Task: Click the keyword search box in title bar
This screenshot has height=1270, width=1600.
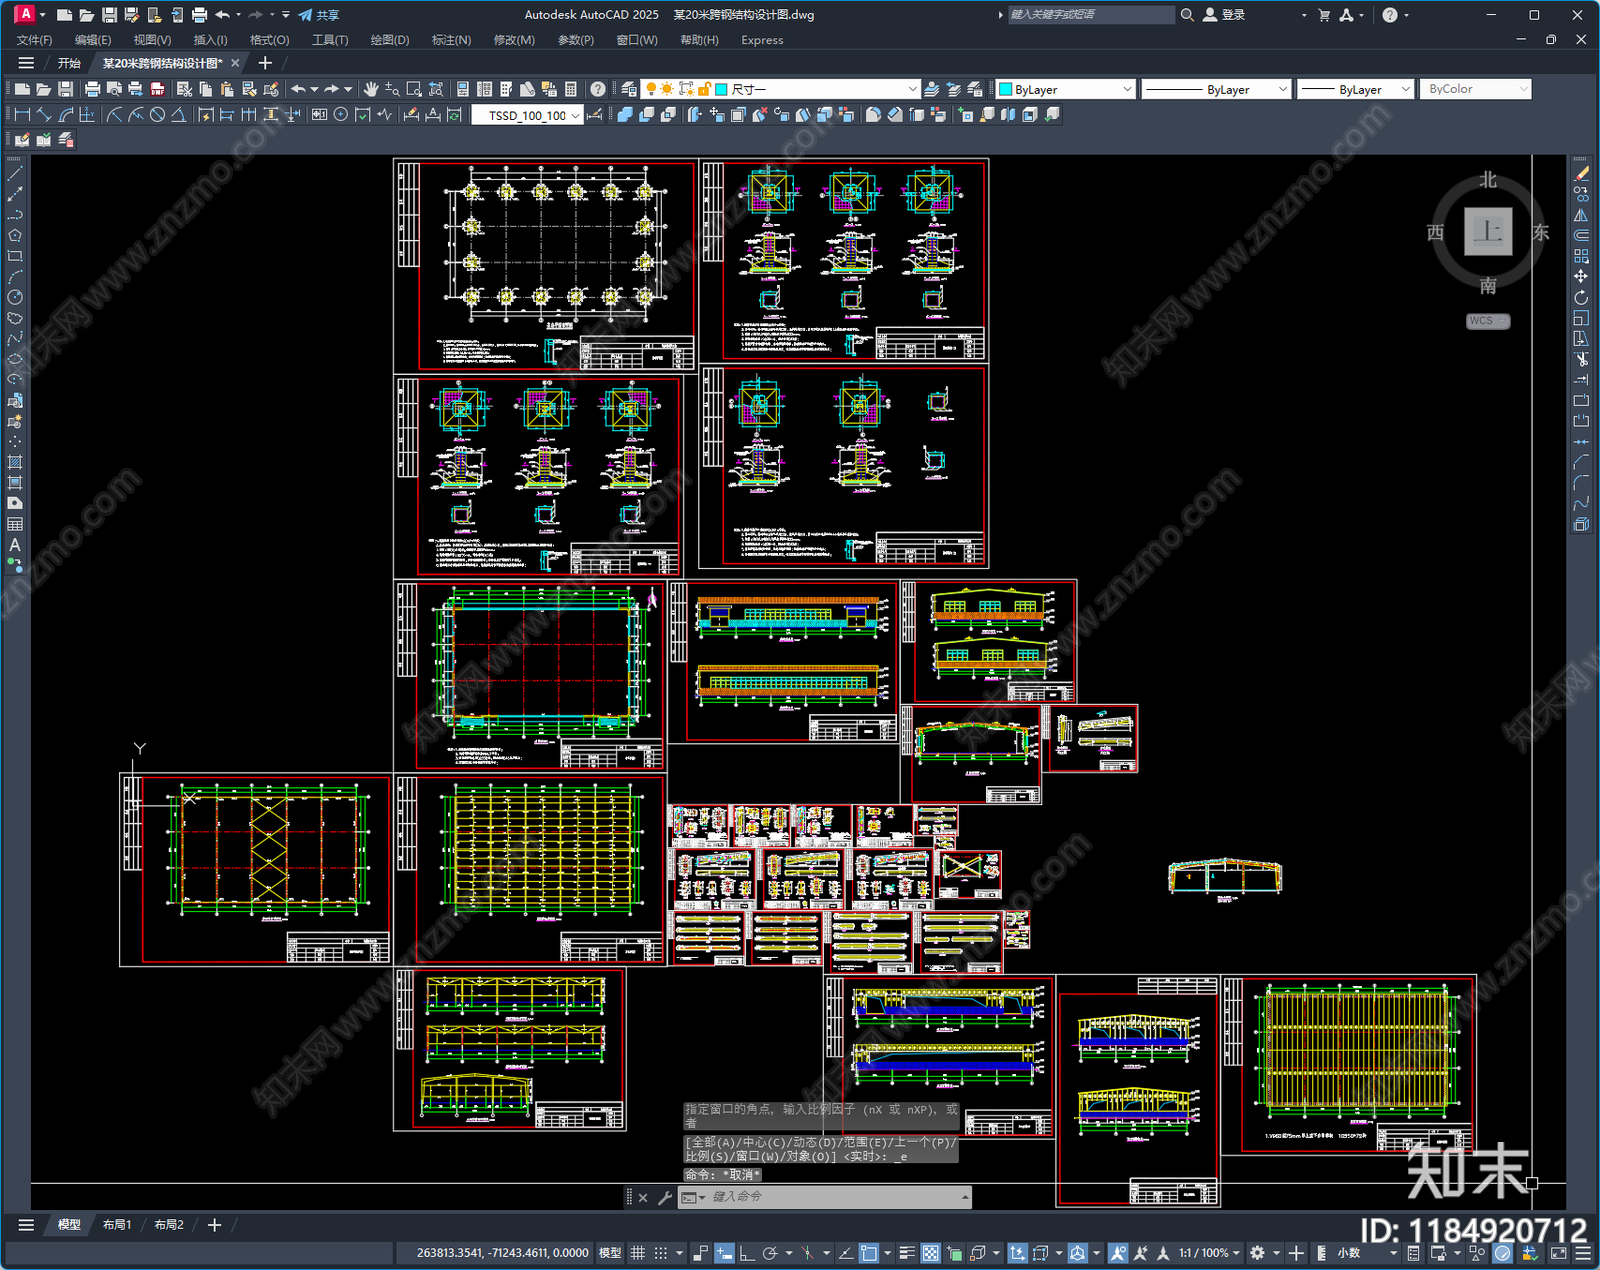Action: point(1091,15)
